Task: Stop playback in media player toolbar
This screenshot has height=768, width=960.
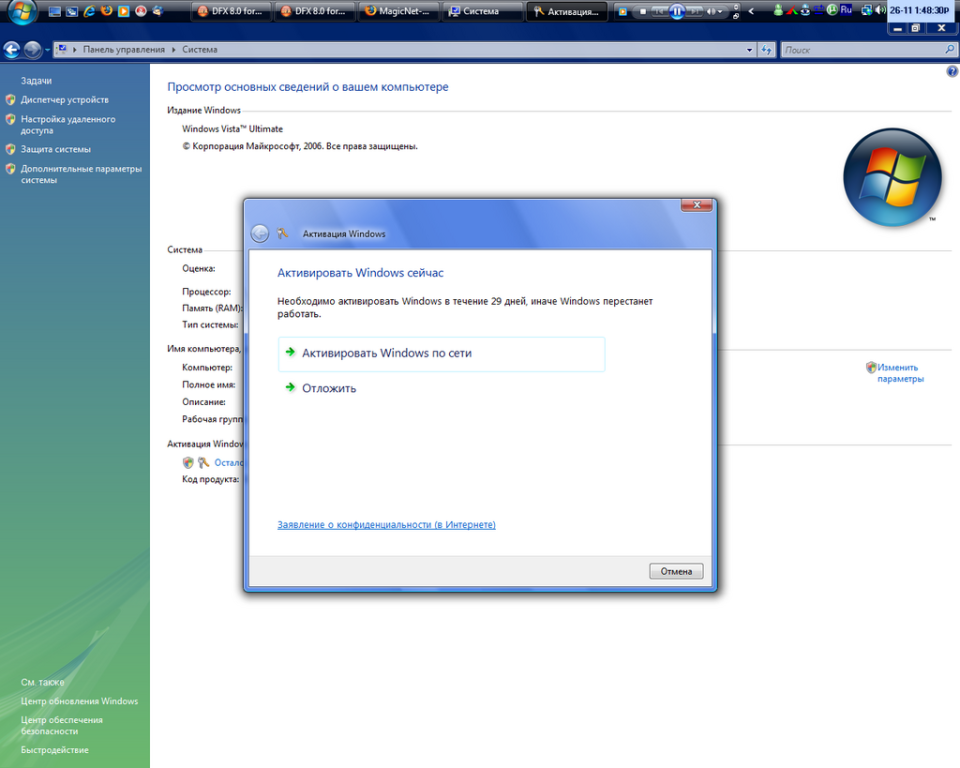Action: pyautogui.click(x=643, y=11)
